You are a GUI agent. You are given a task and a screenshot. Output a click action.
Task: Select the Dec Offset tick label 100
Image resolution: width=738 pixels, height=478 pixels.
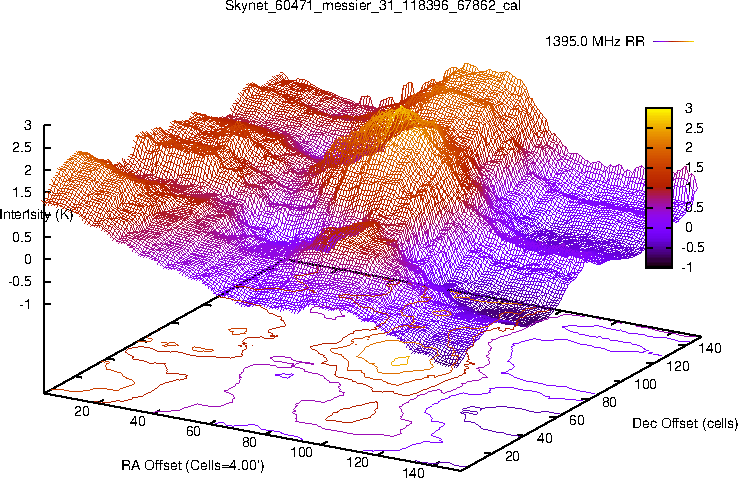point(645,384)
